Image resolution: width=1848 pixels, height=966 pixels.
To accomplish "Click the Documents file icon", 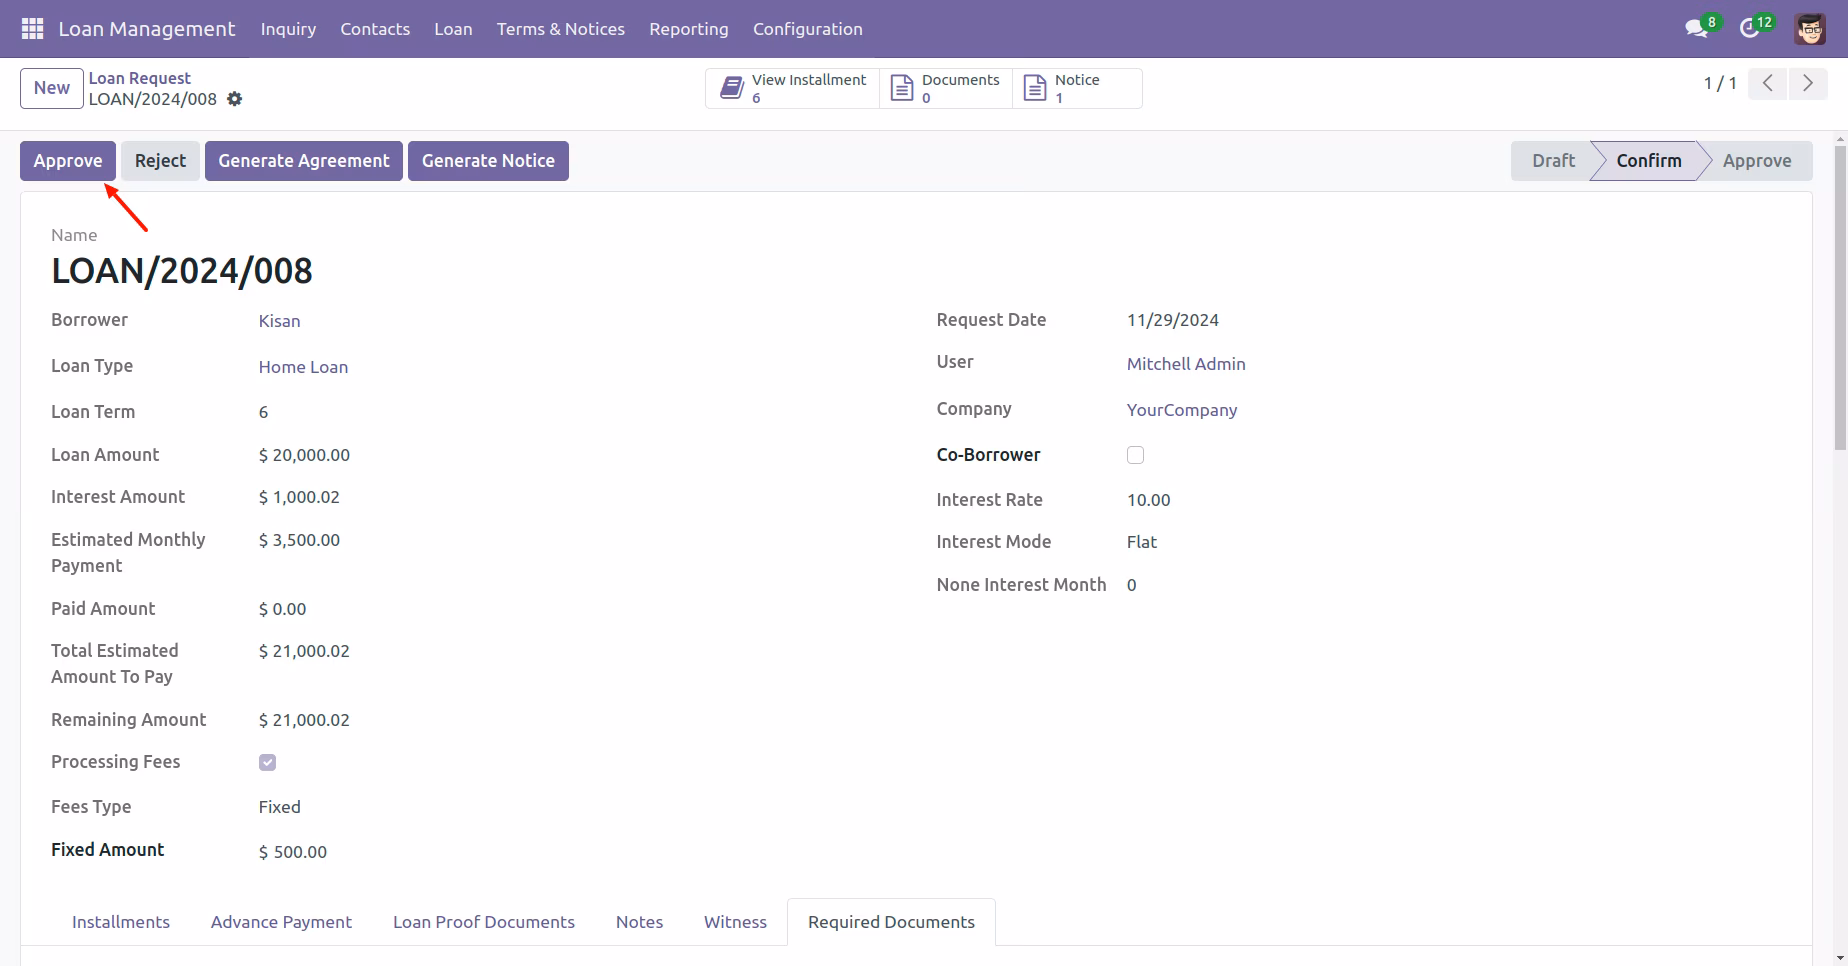I will tap(902, 88).
